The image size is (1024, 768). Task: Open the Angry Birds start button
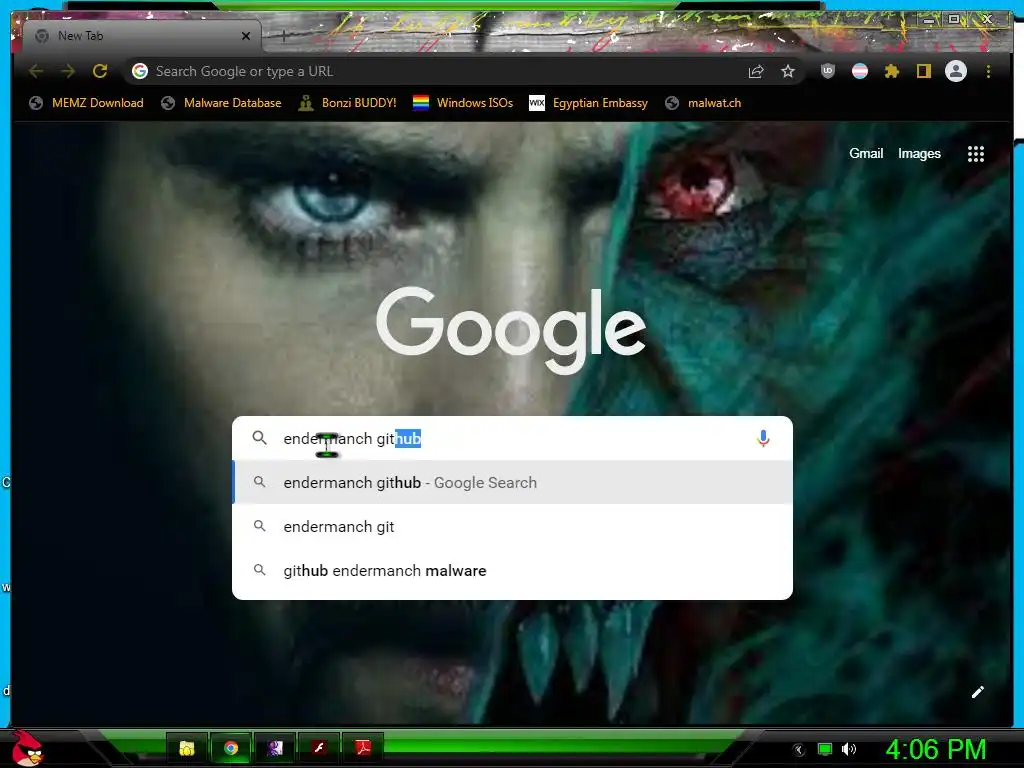27,748
